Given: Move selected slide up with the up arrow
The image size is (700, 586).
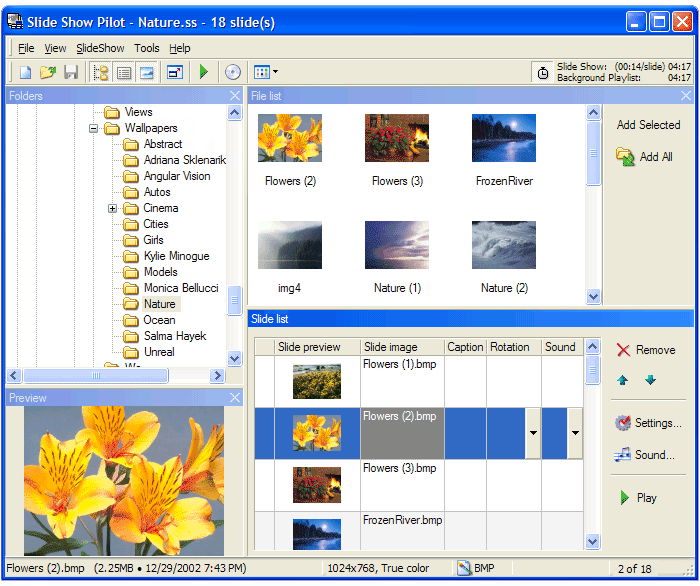Looking at the screenshot, I should 623,380.
